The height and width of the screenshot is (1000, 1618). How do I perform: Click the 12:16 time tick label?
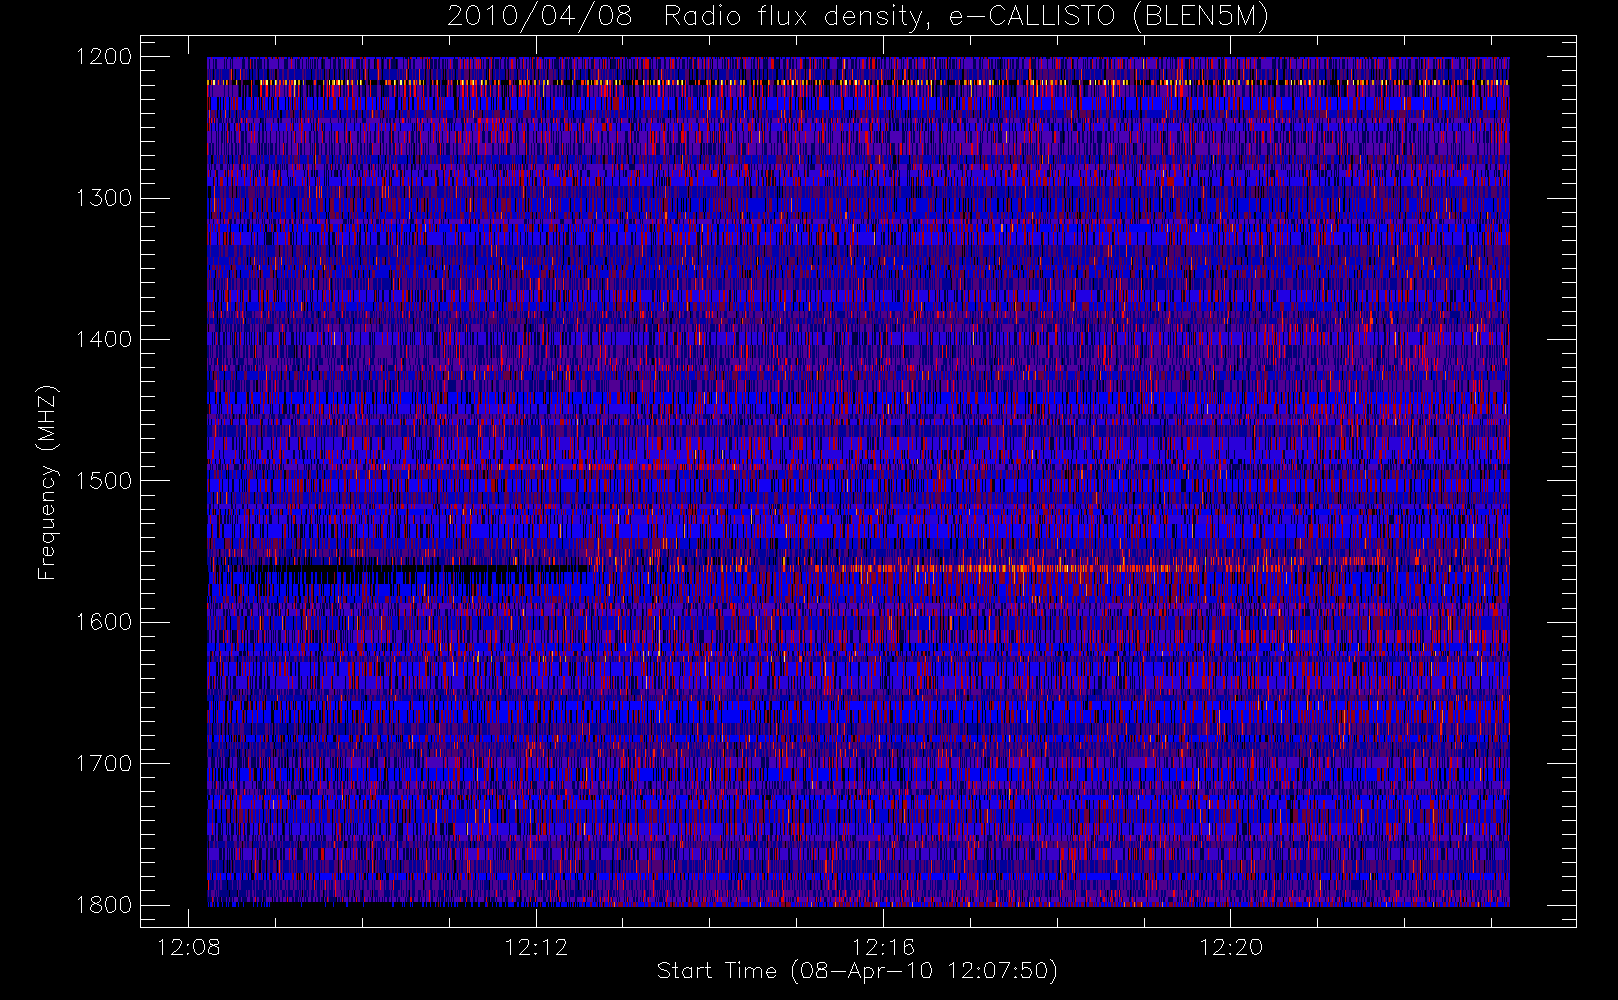coord(883,947)
